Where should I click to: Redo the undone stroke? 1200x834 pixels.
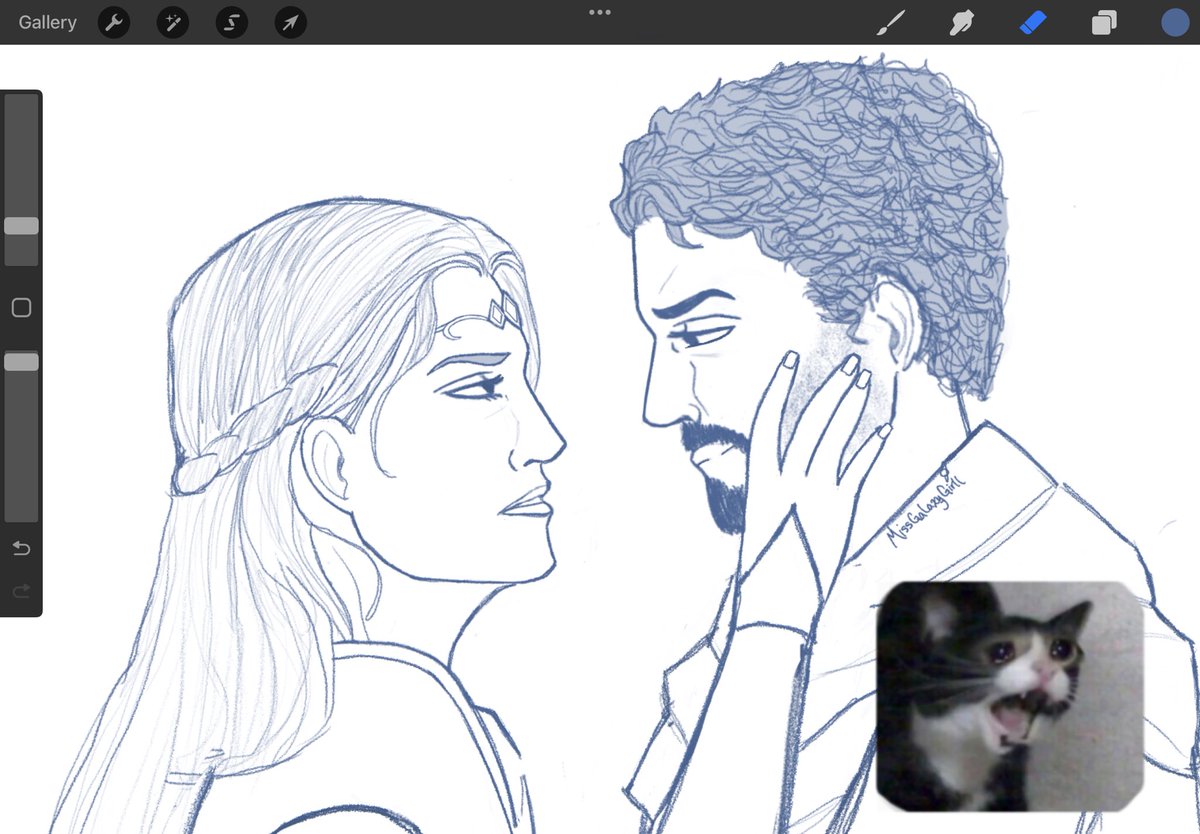21,591
